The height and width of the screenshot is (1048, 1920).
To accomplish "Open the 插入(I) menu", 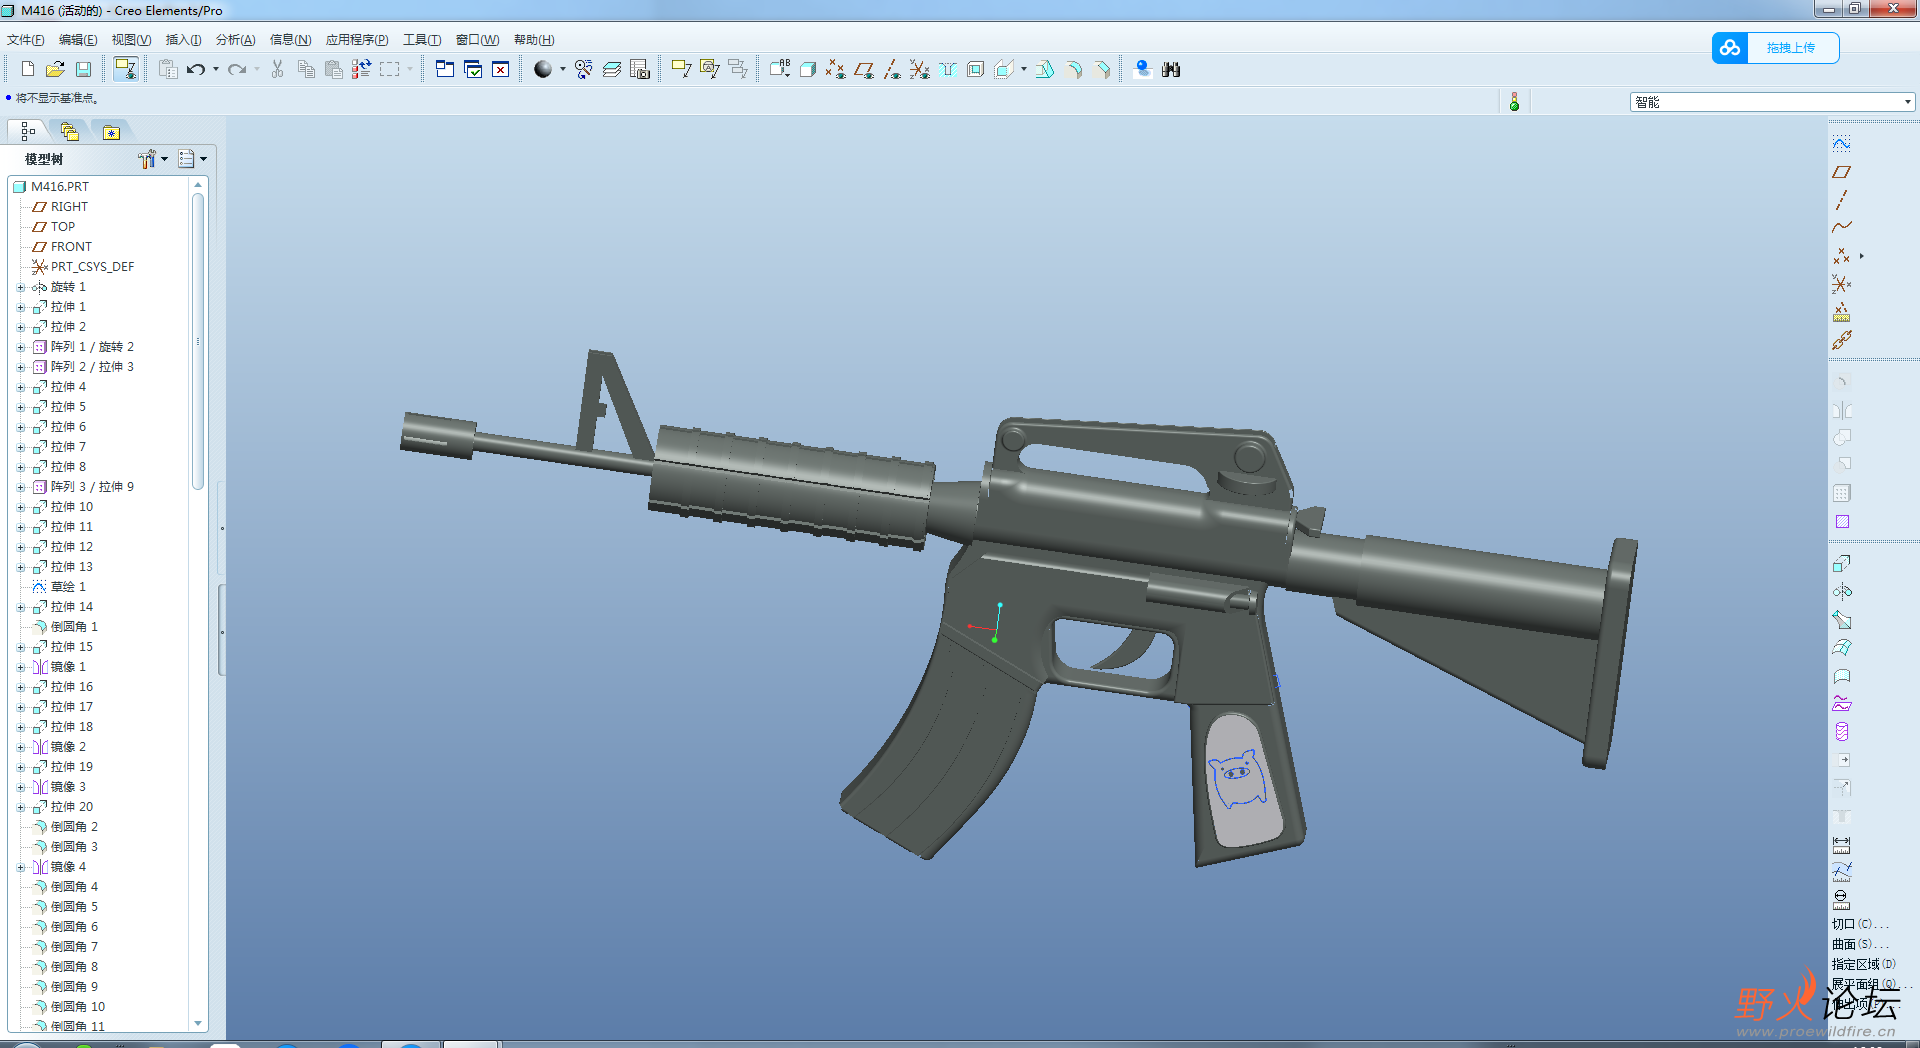I will pos(183,40).
